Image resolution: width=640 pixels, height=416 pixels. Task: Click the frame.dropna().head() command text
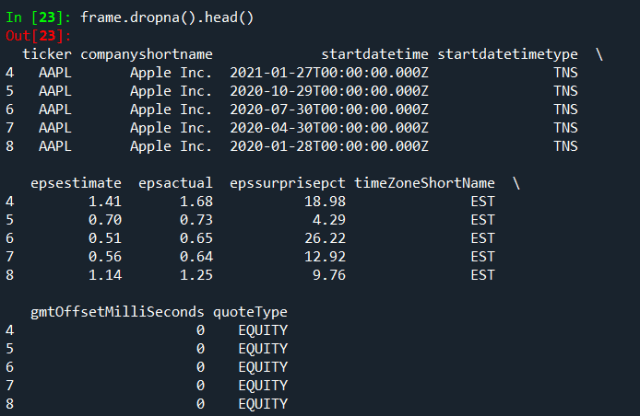[x=167, y=18]
